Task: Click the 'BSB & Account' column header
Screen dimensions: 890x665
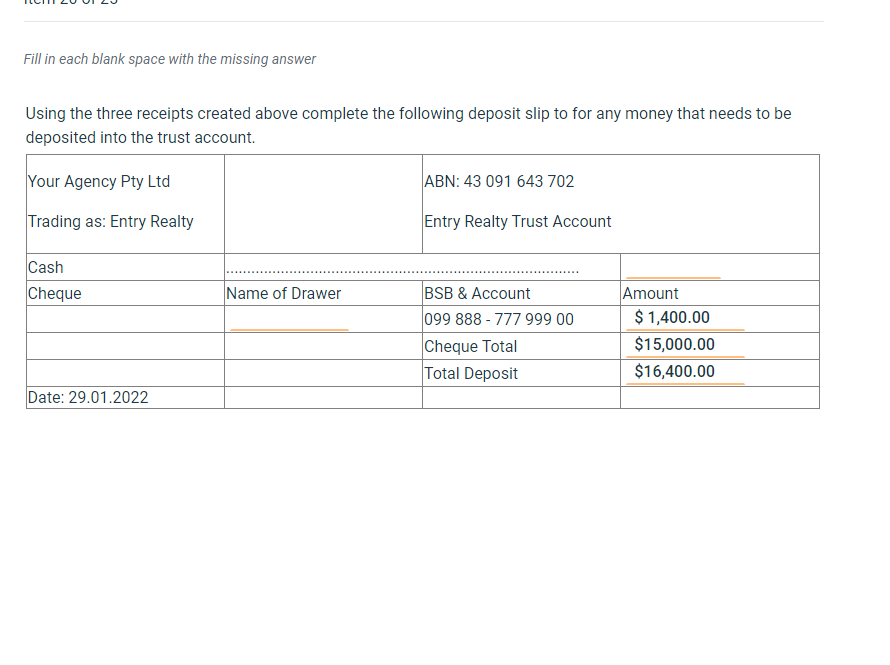Action: (477, 293)
